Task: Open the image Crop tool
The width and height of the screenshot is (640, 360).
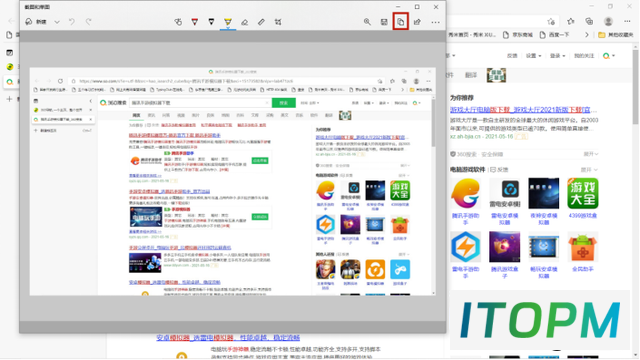Action: (x=278, y=22)
